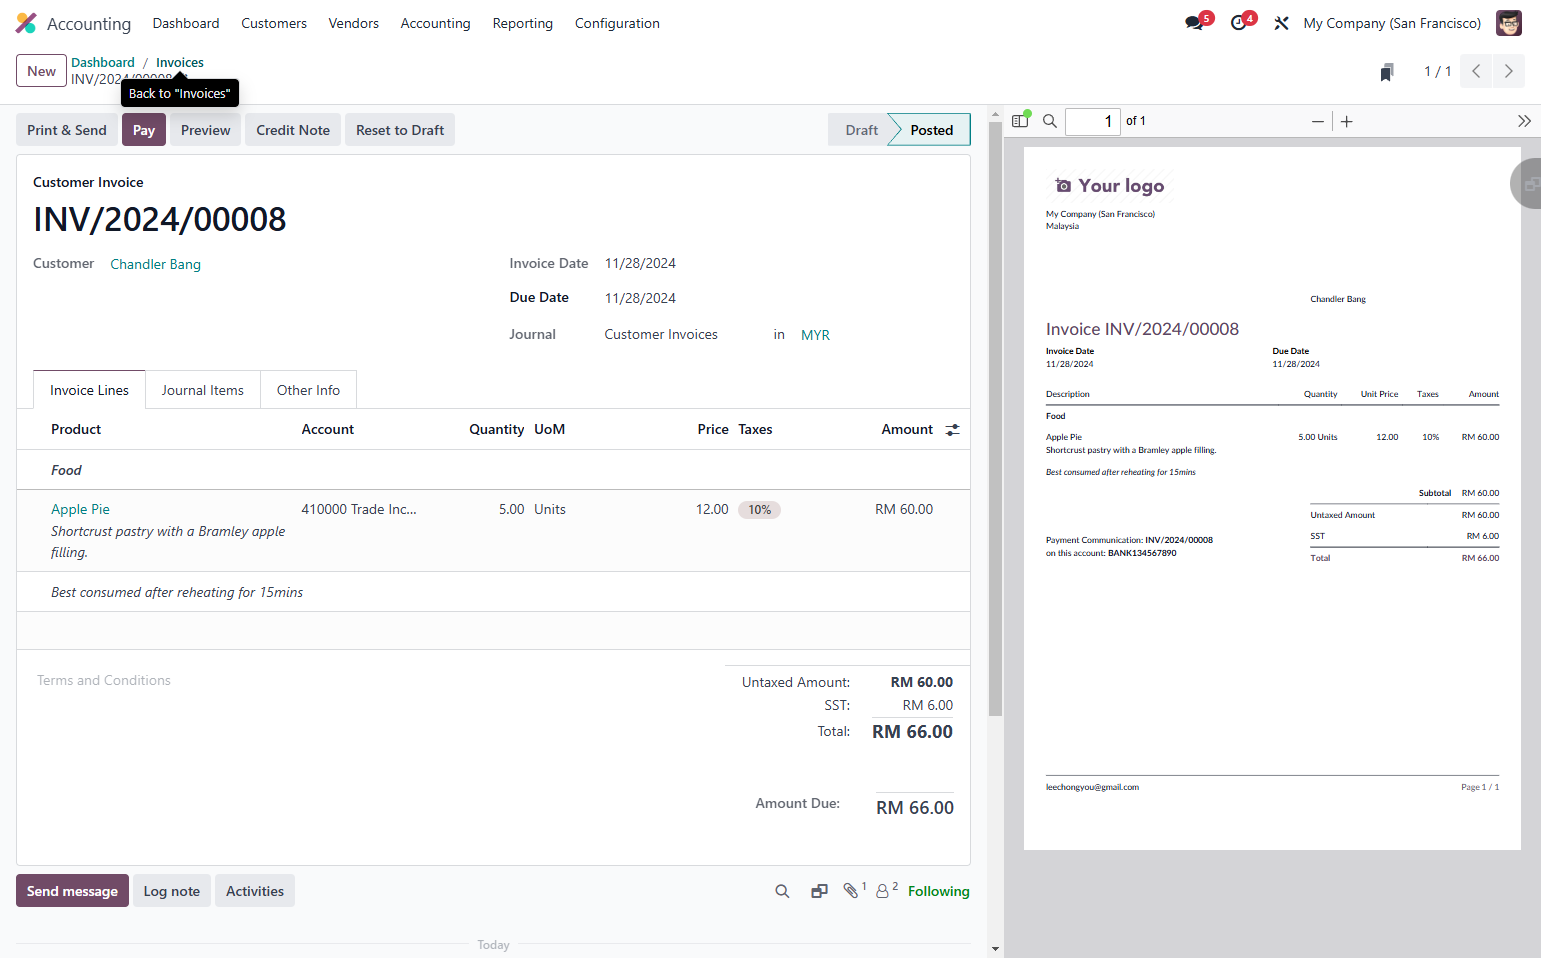1541x958 pixels.
Task: Click Reset to Draft button
Action: coord(400,130)
